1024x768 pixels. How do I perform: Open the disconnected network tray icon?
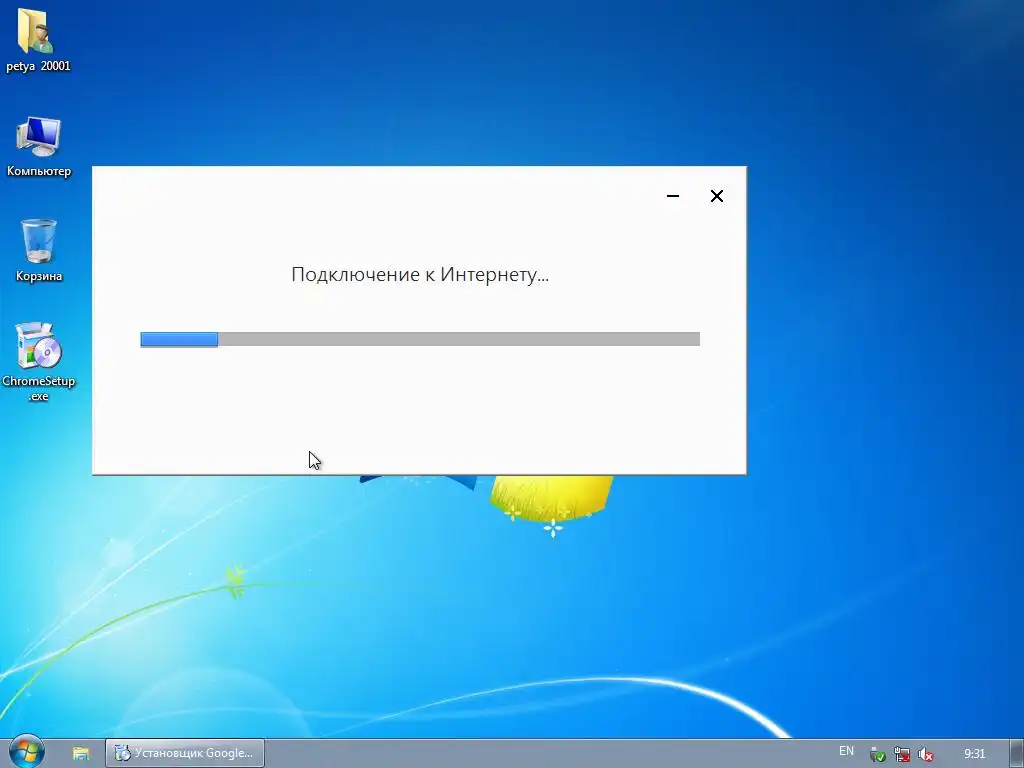(902, 754)
